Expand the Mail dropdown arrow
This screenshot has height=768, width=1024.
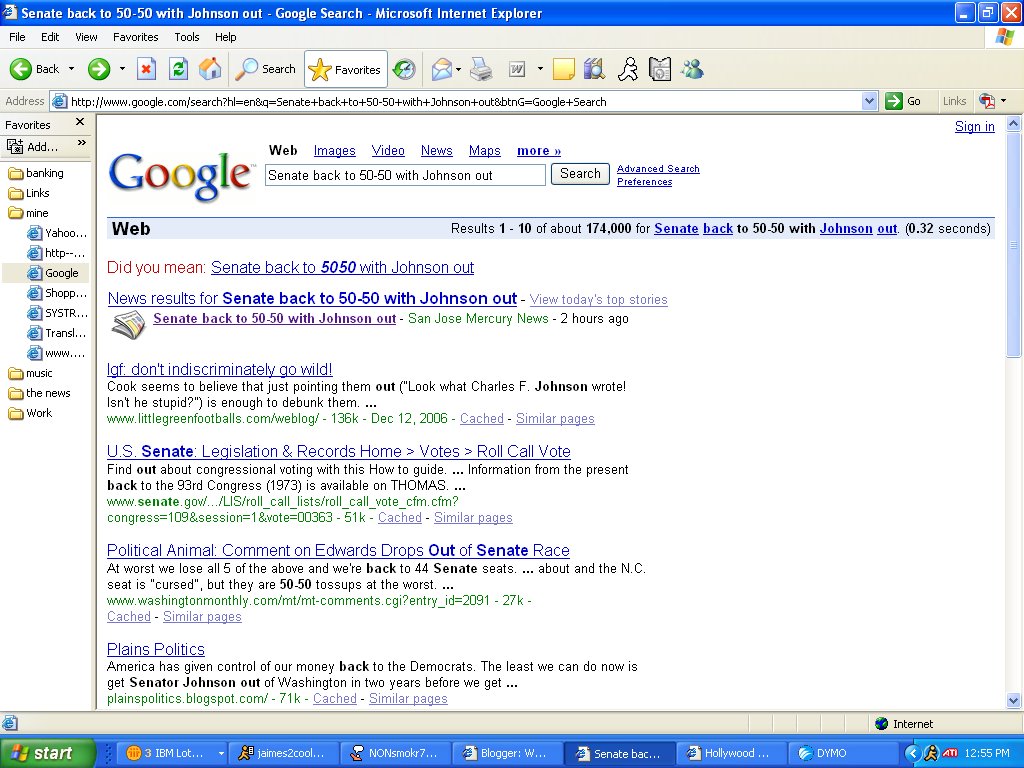pos(458,69)
